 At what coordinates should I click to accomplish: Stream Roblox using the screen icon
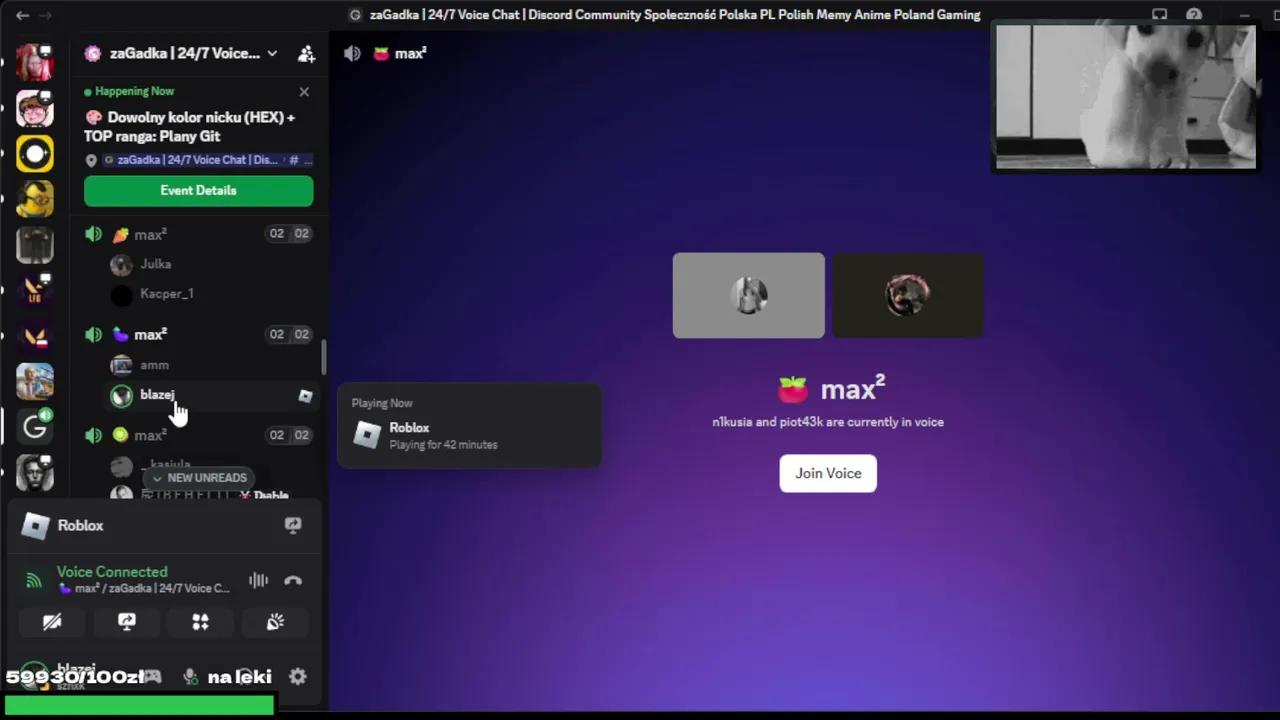pyautogui.click(x=293, y=525)
